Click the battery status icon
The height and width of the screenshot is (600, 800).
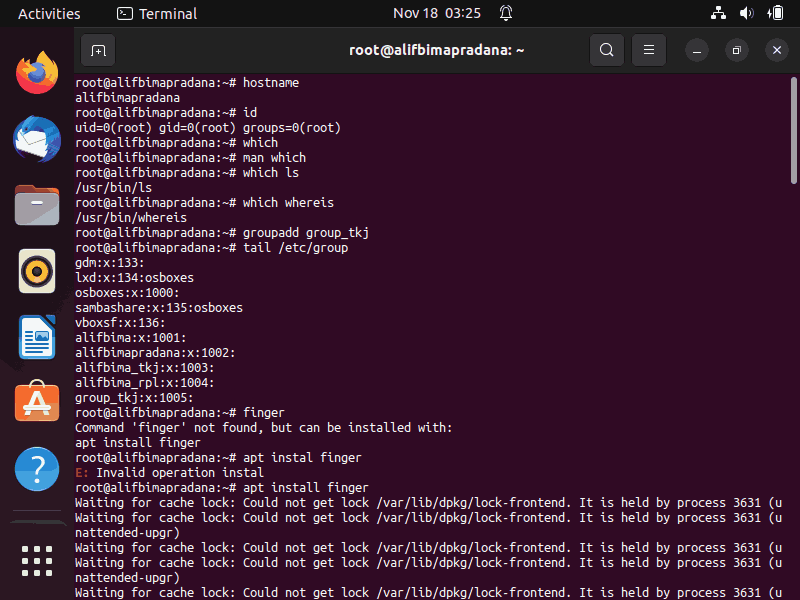pos(775,13)
